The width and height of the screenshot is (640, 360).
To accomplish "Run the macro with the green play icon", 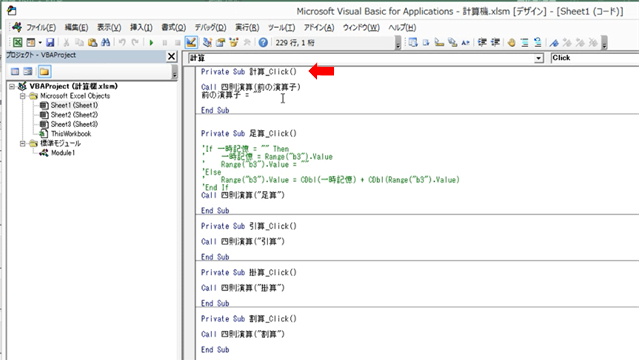I will pos(151,42).
